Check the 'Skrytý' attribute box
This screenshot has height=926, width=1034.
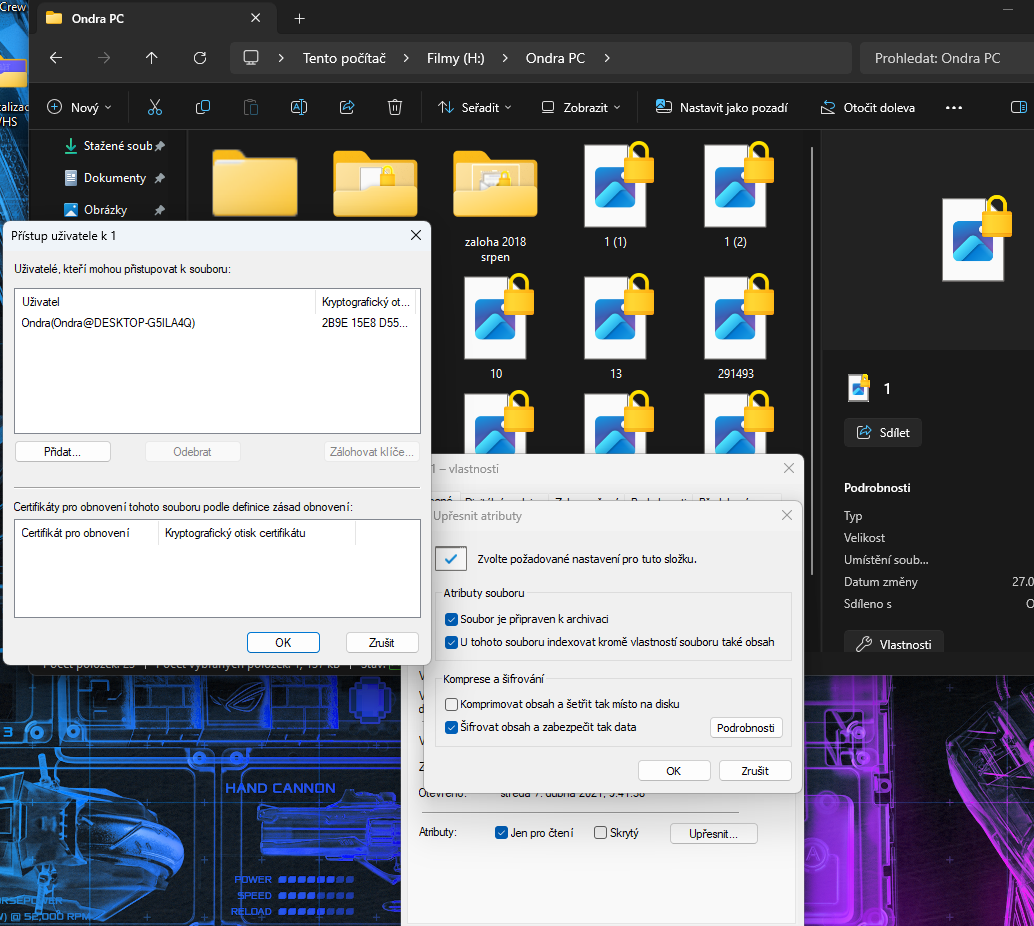tap(600, 832)
